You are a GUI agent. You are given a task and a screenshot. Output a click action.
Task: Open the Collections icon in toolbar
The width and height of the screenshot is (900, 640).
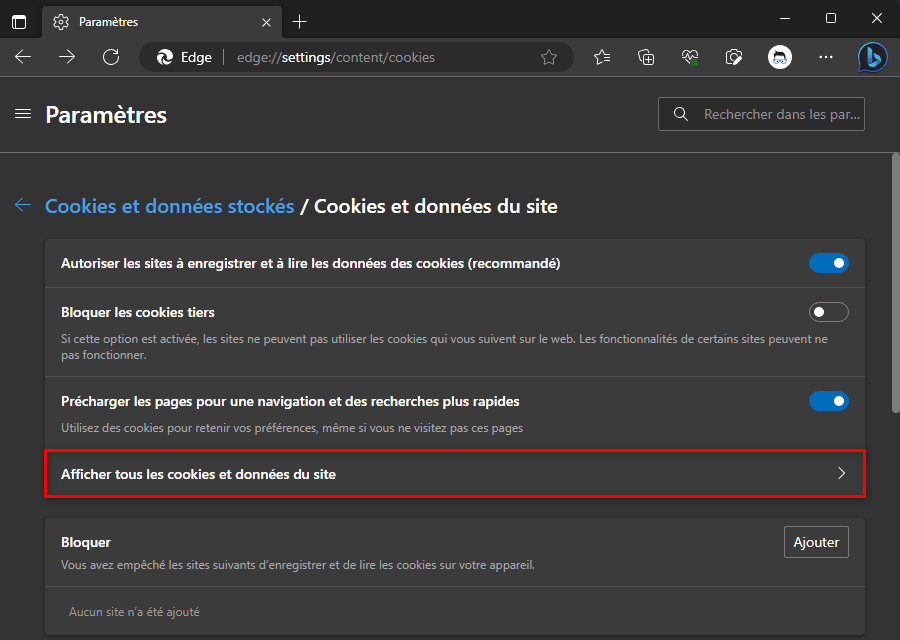[646, 57]
